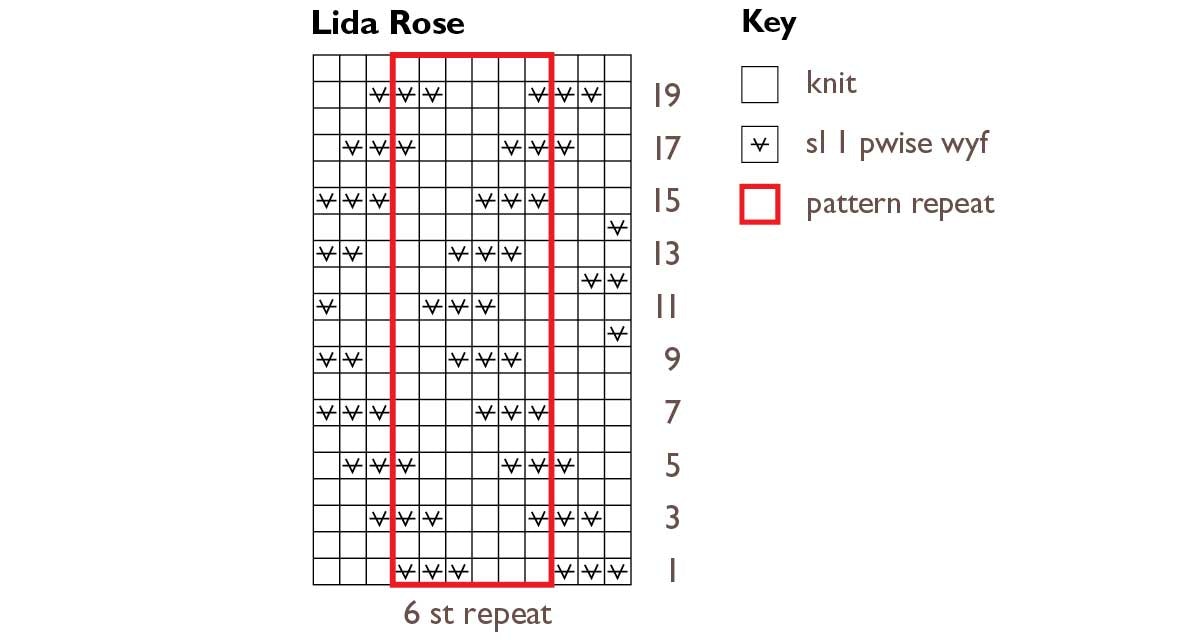
Task: Click row number 7
Action: (x=672, y=412)
